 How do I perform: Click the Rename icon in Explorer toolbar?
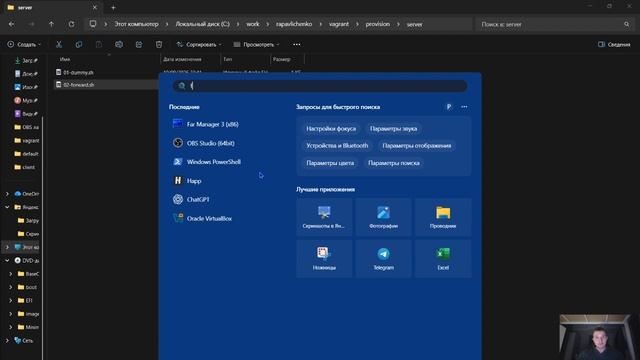tap(119, 44)
